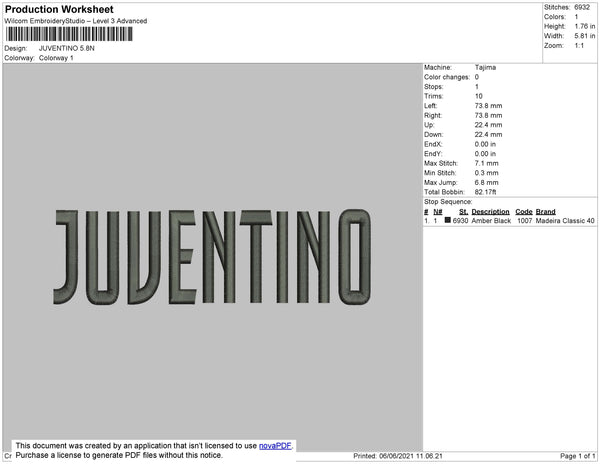Click the Description column header
The width and height of the screenshot is (600, 464).
(x=491, y=212)
